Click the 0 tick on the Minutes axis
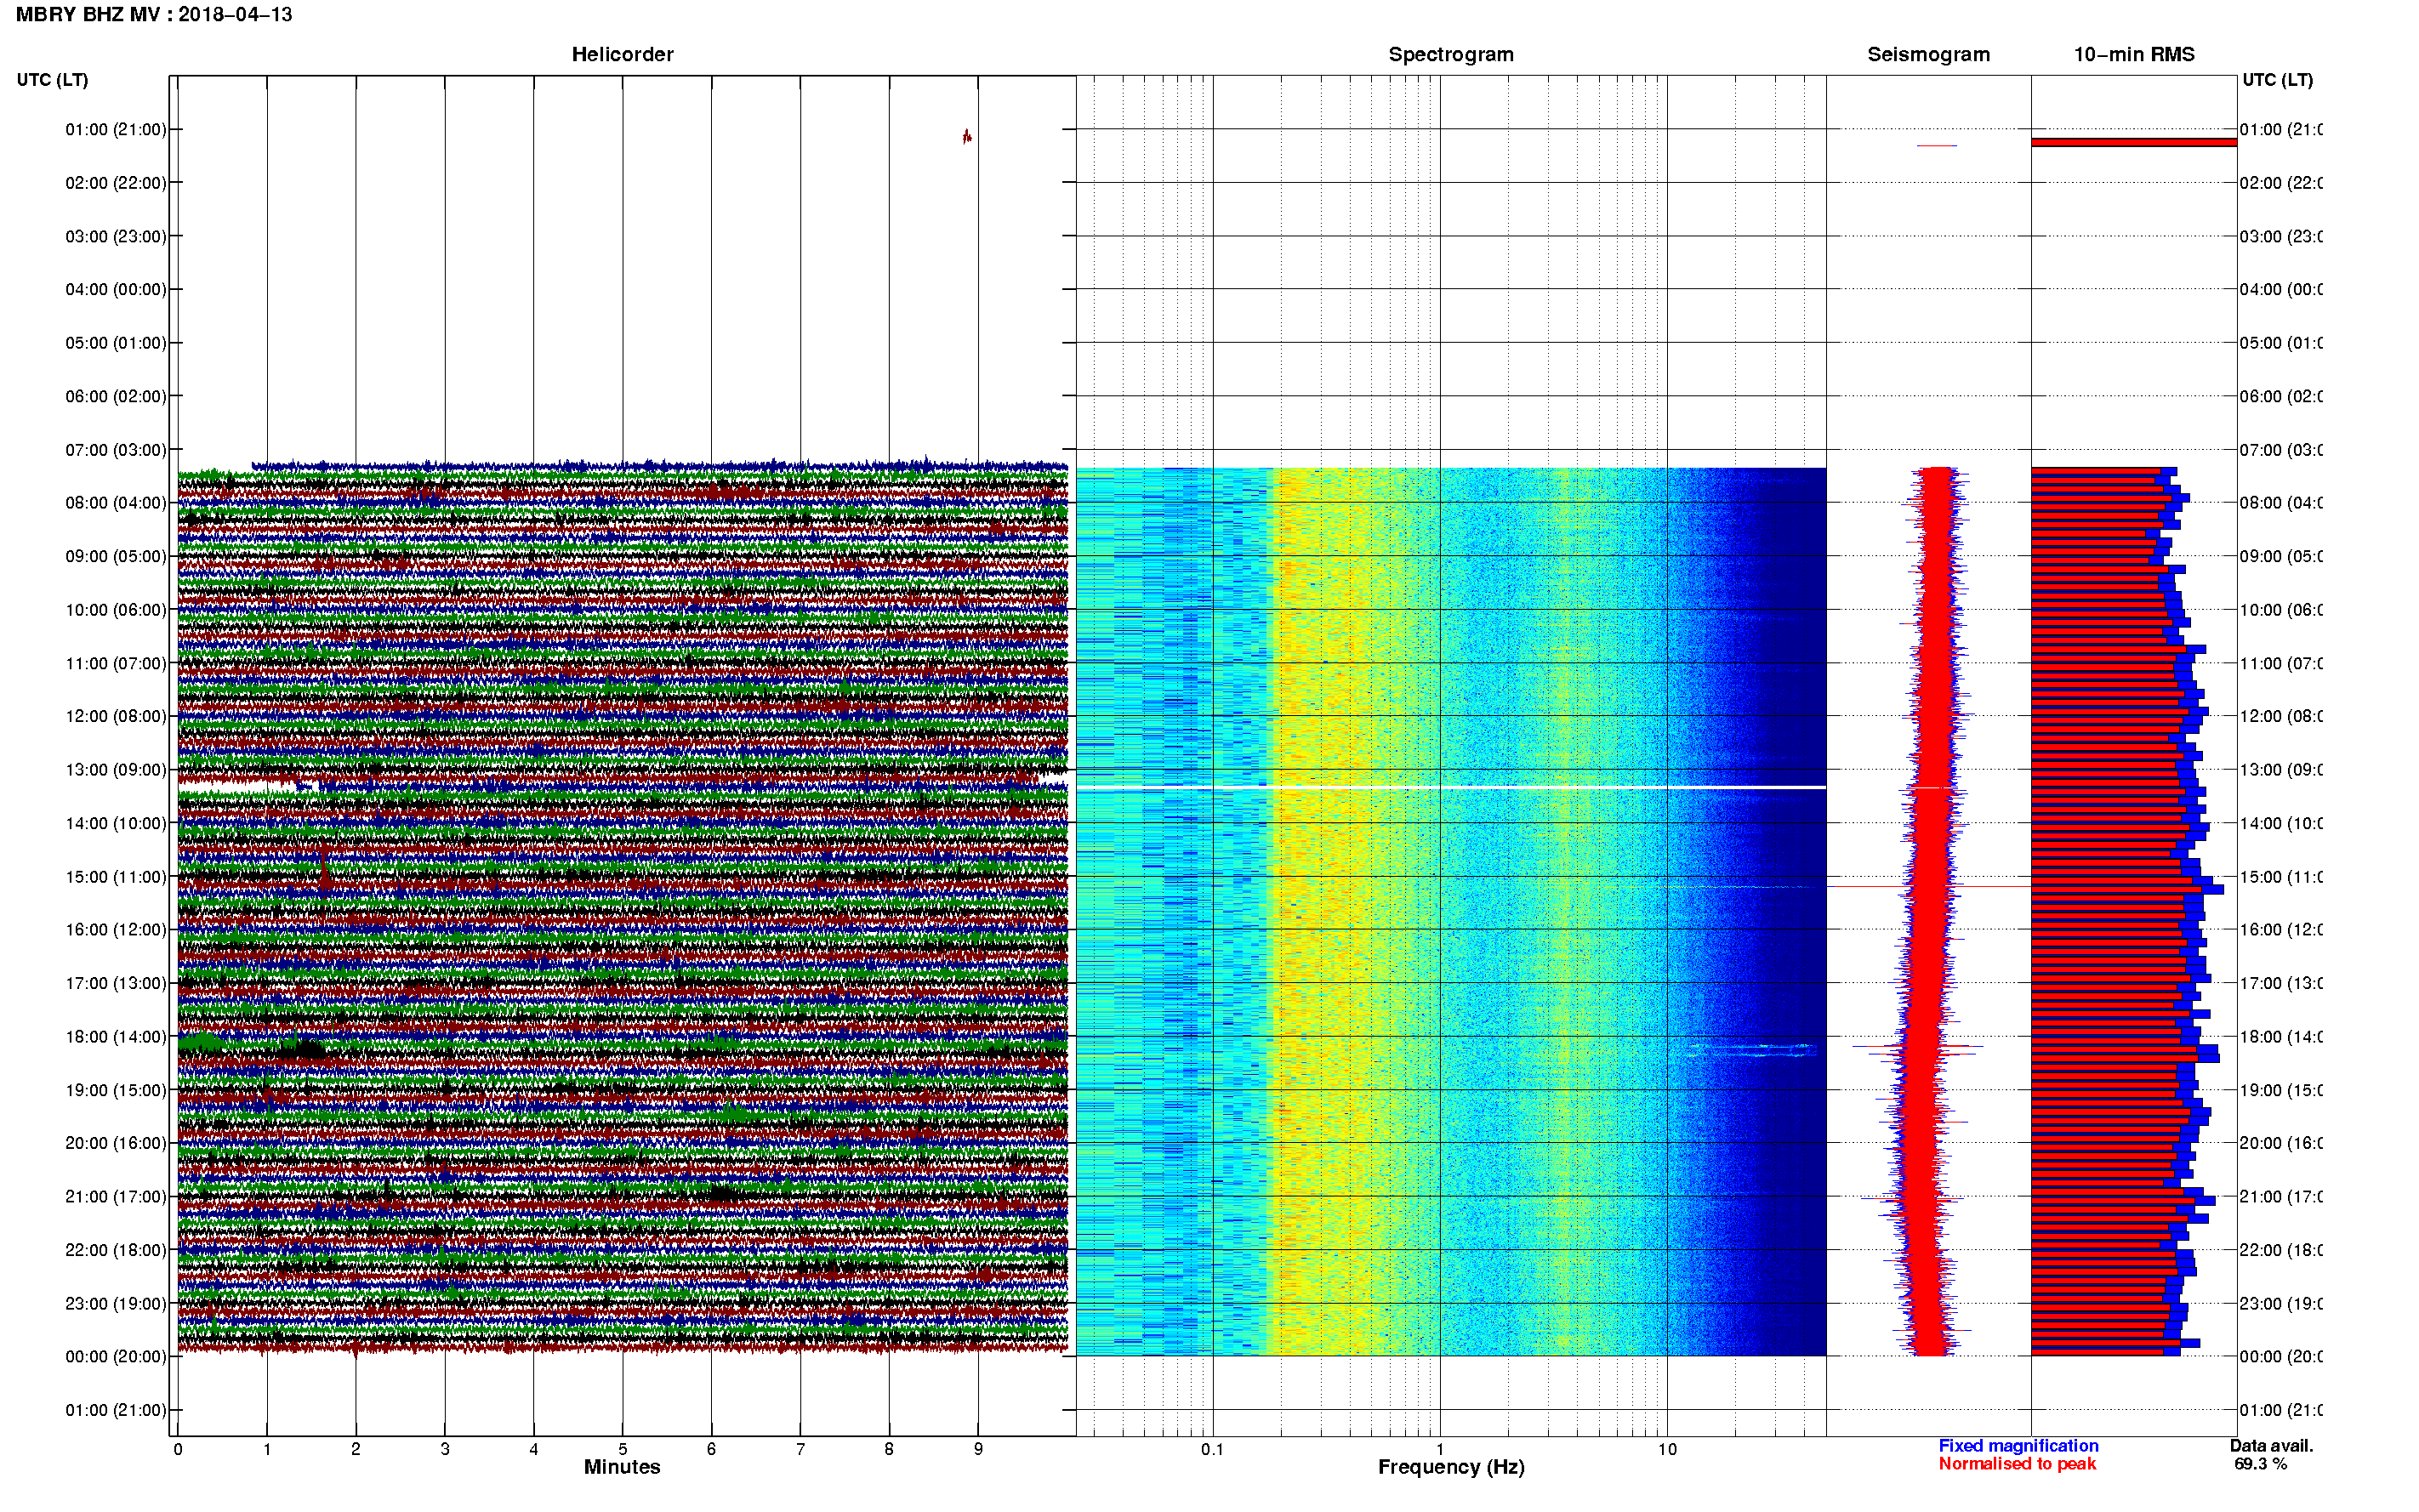Screen dimensions: 2419x1512 click(x=178, y=1449)
